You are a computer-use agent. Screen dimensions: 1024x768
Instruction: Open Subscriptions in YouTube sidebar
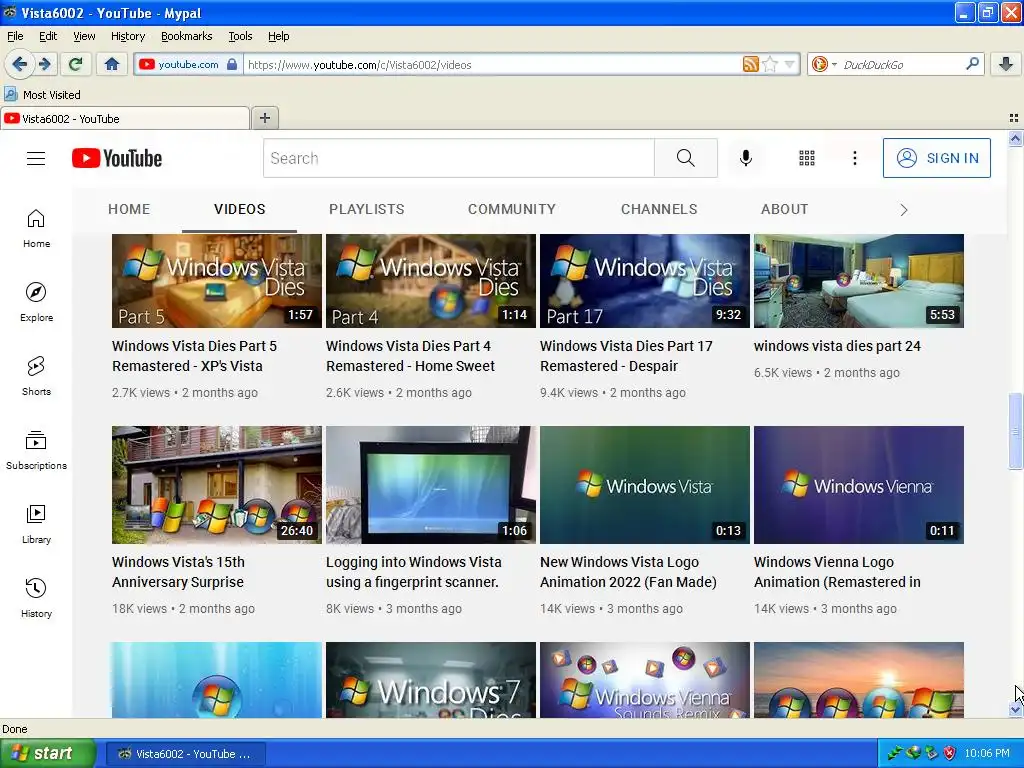36,451
